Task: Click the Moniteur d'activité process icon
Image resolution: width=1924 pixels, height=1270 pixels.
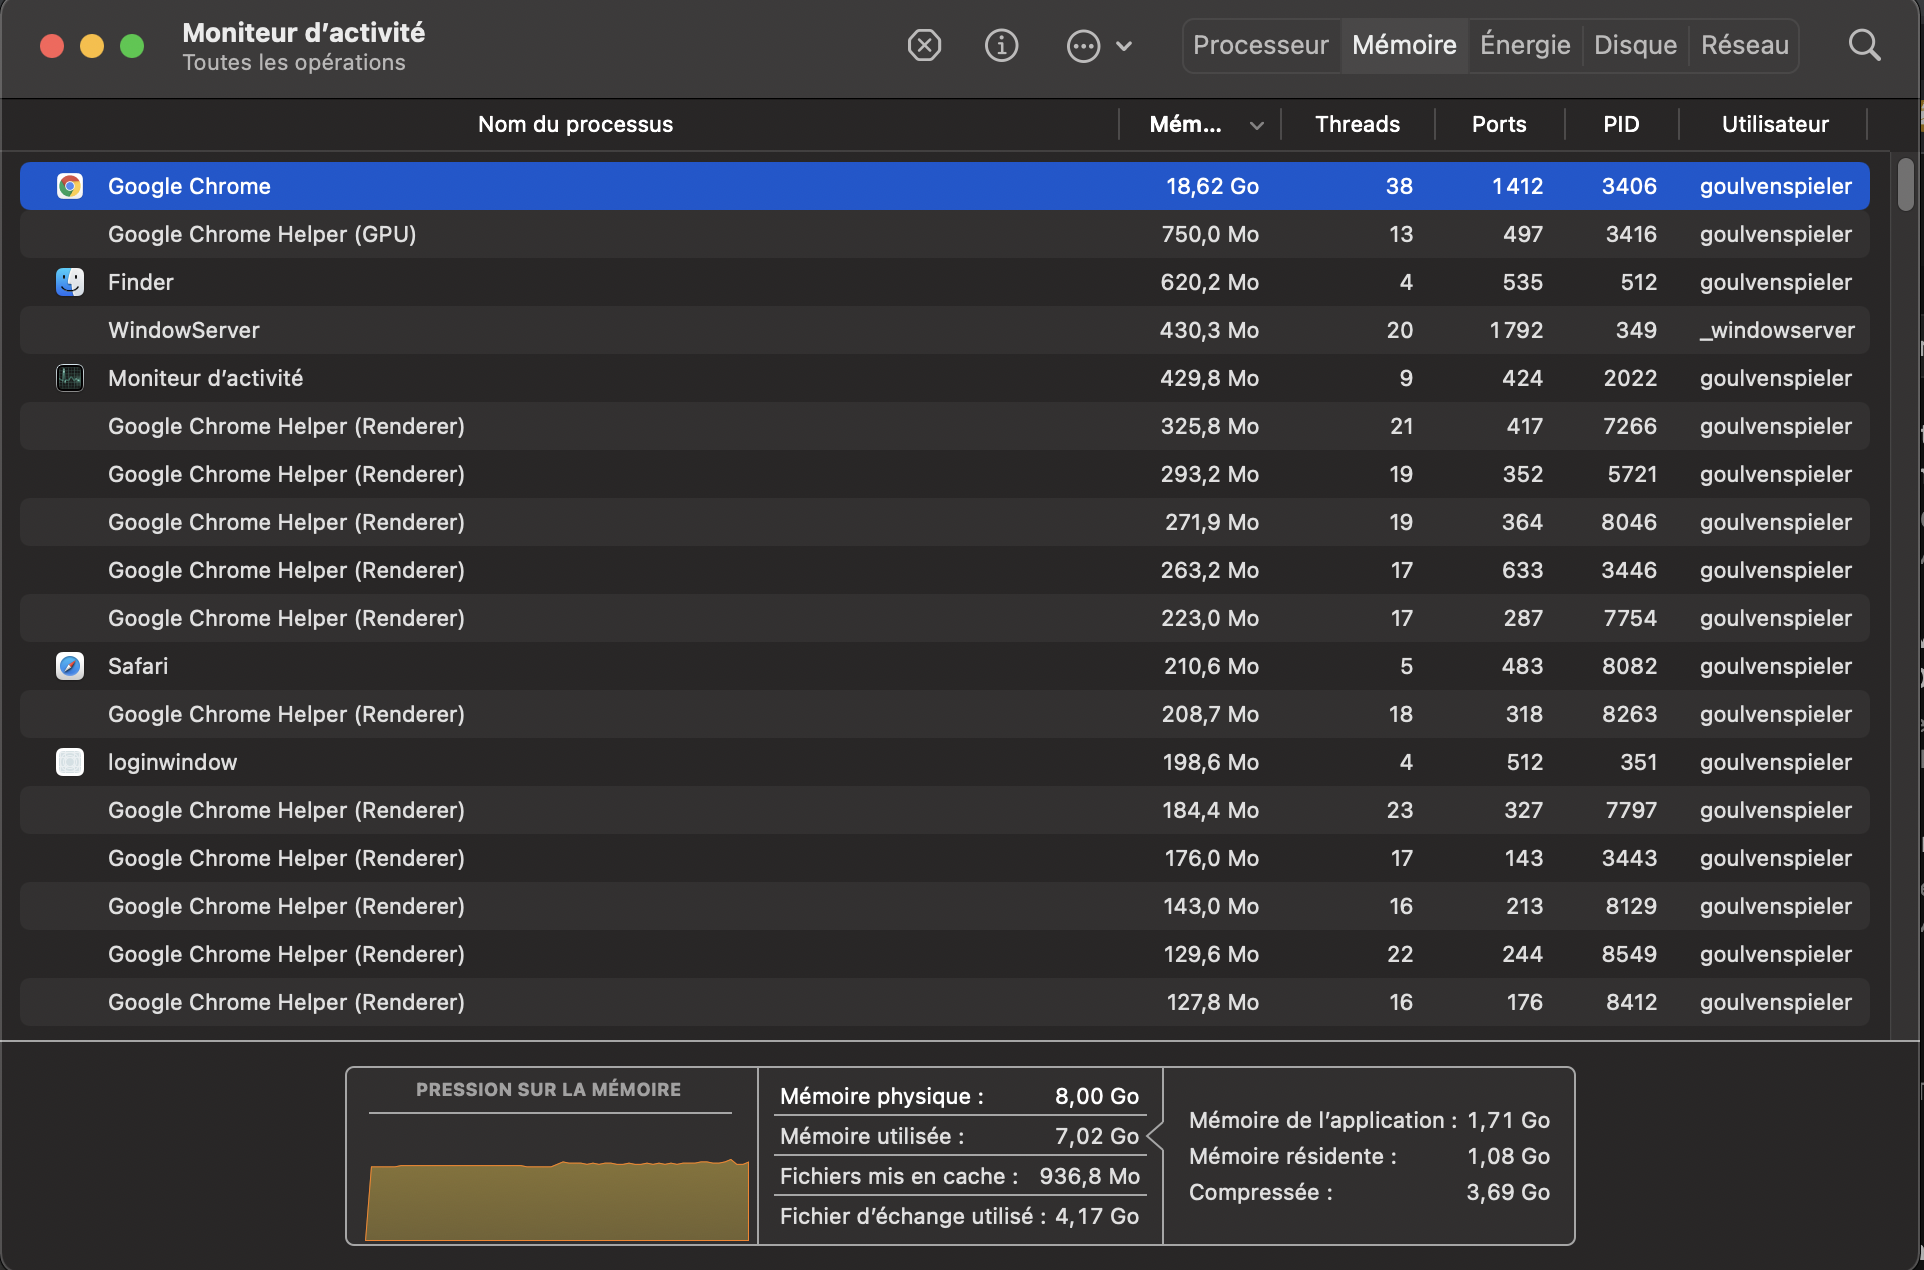Action: 70,378
